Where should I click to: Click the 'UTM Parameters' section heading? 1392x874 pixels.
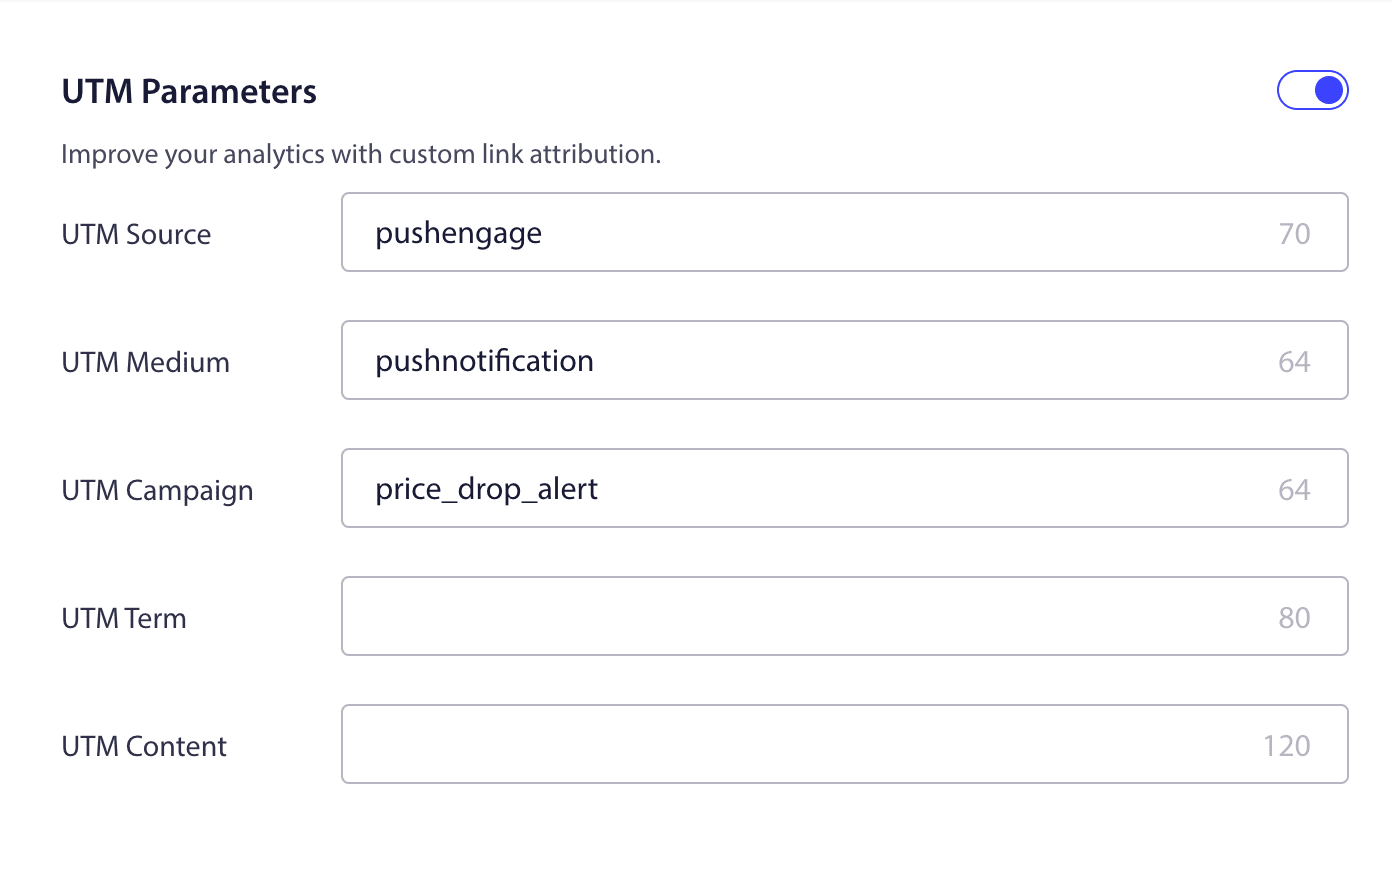tap(189, 91)
